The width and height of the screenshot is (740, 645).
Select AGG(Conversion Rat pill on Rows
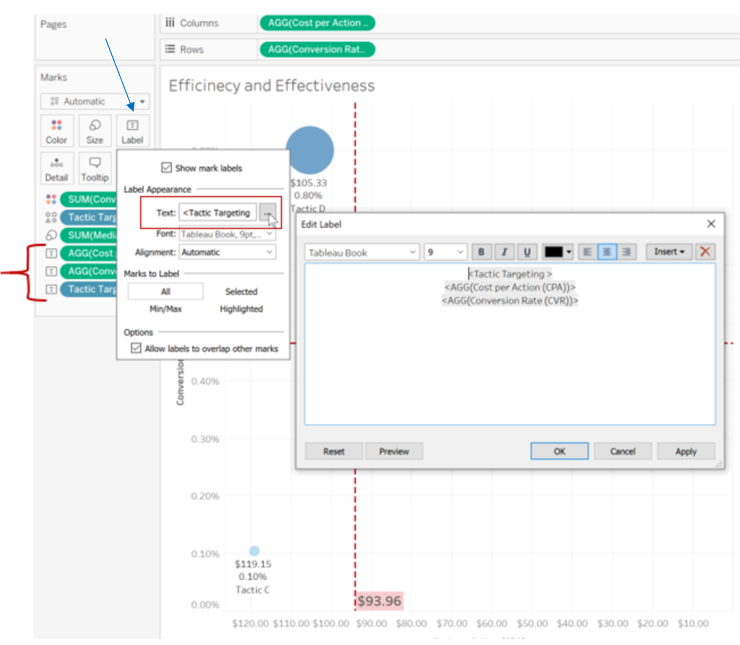point(318,49)
